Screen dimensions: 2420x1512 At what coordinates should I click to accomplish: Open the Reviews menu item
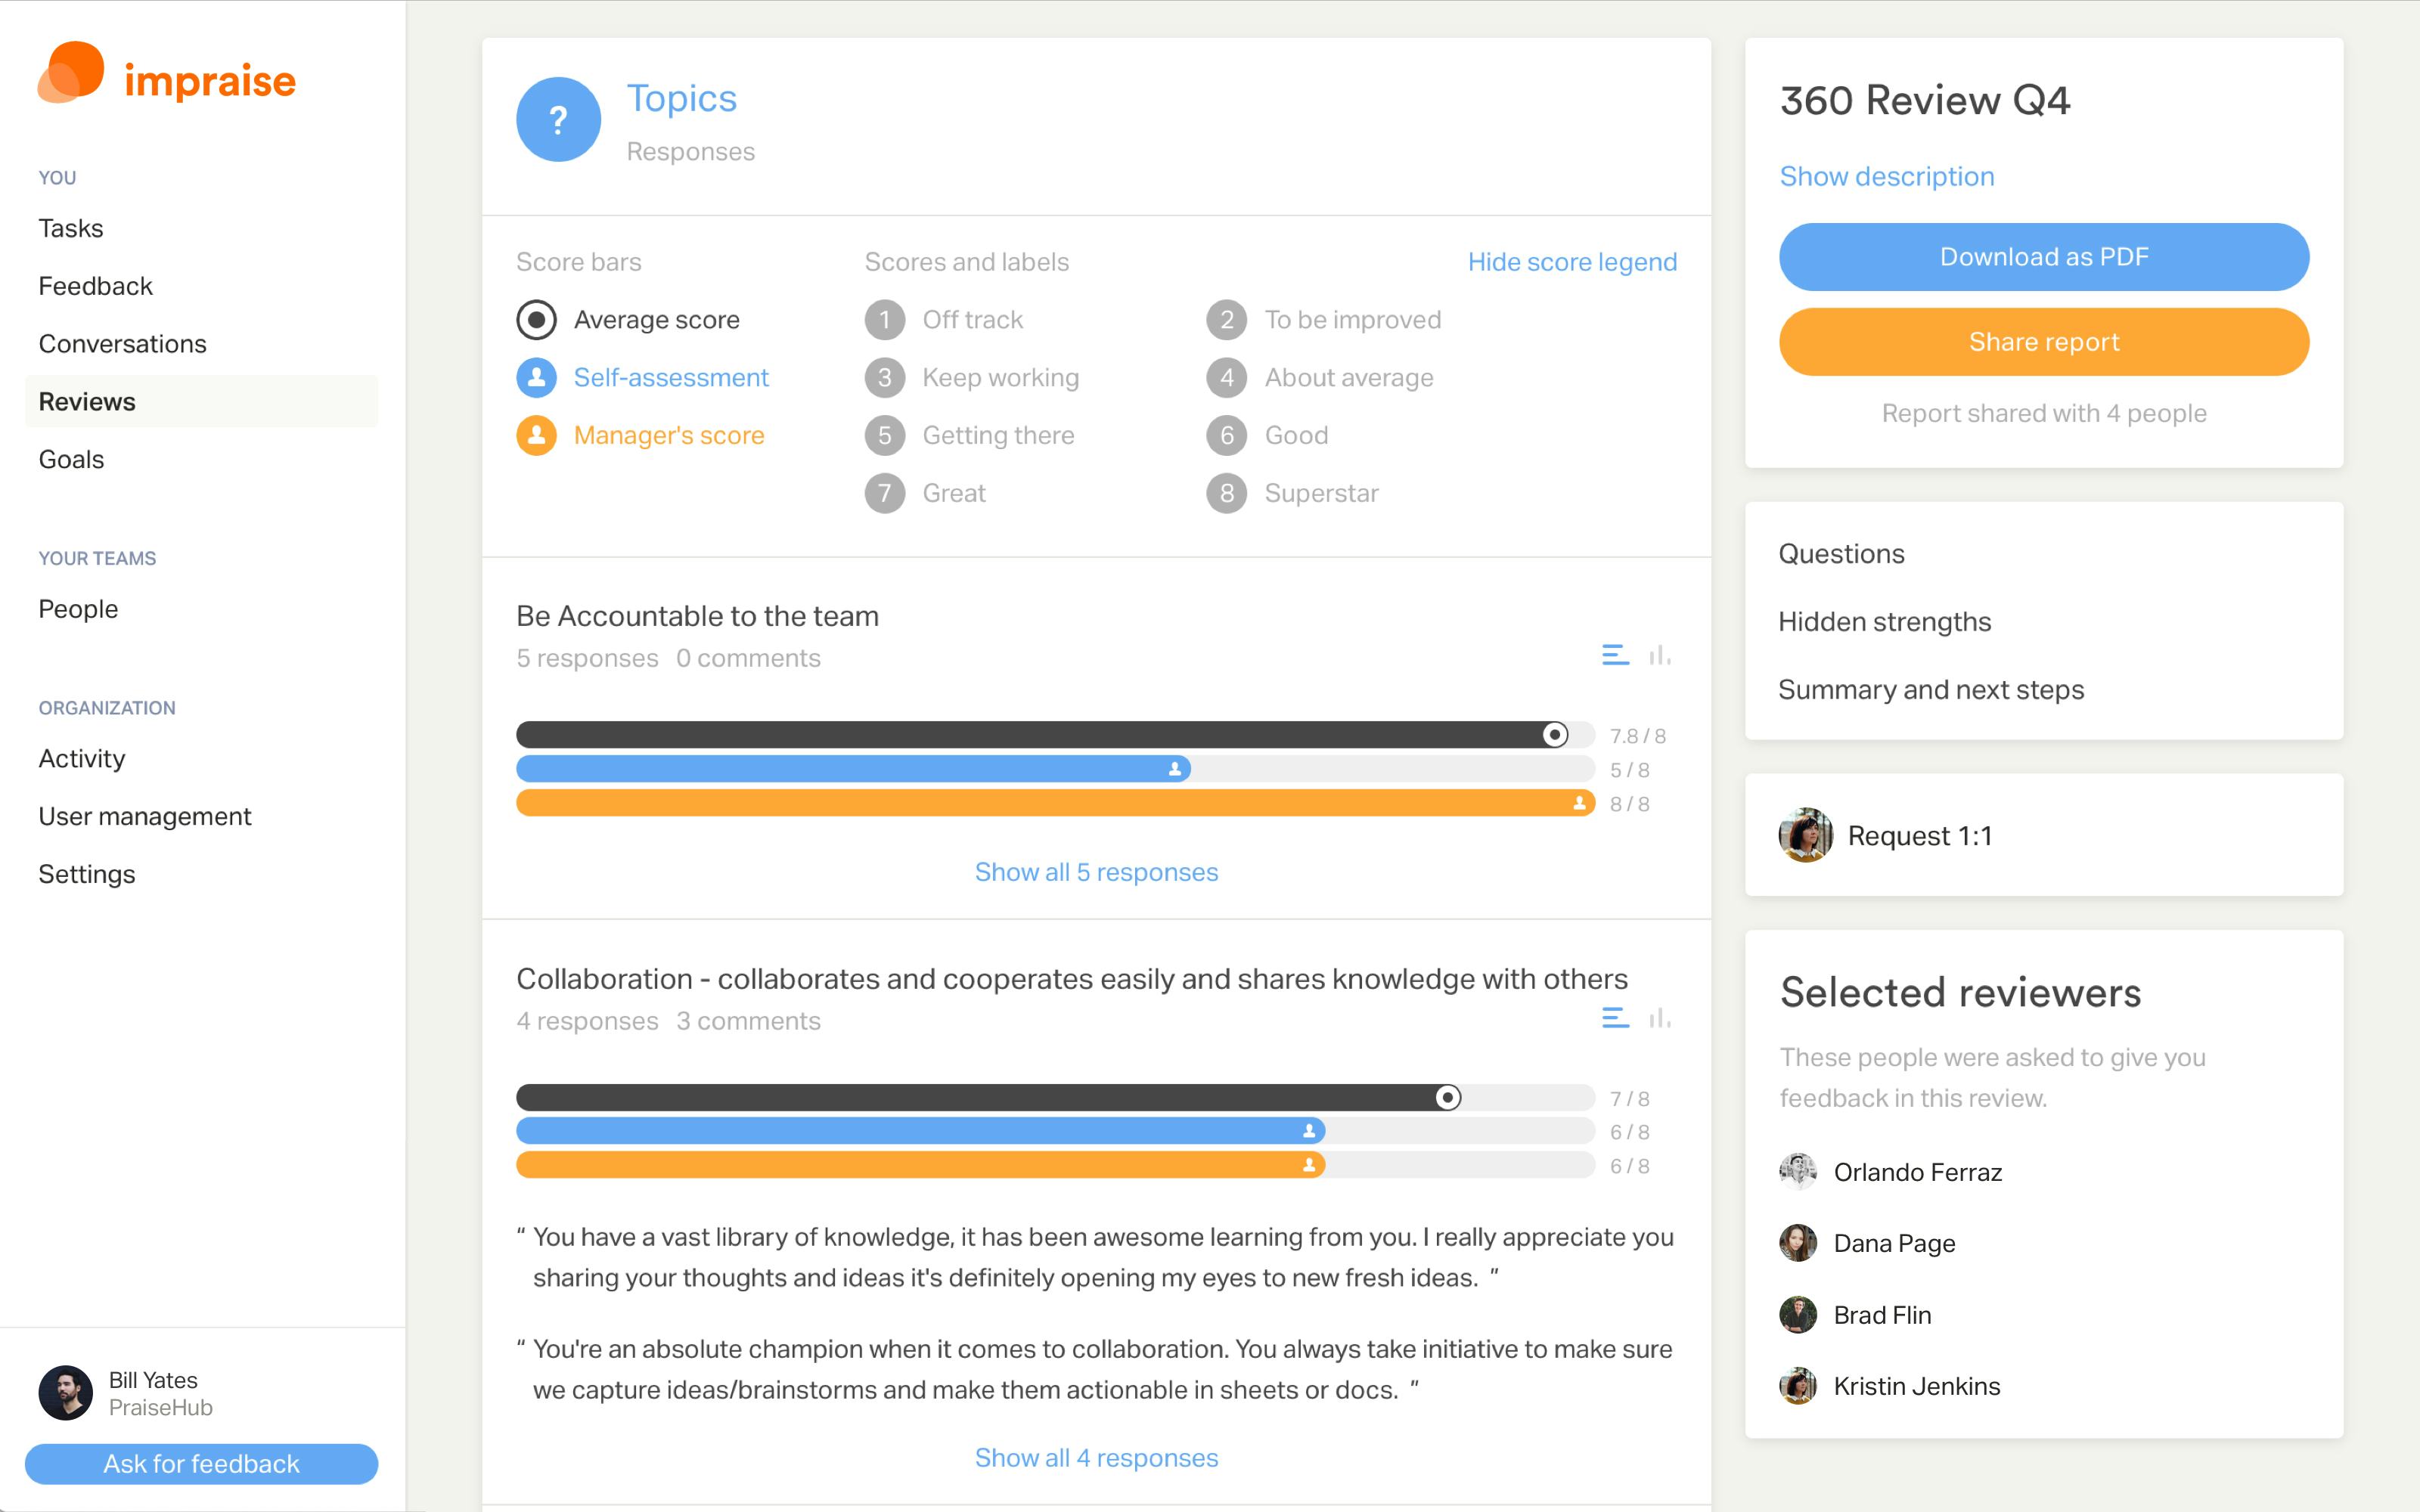87,401
